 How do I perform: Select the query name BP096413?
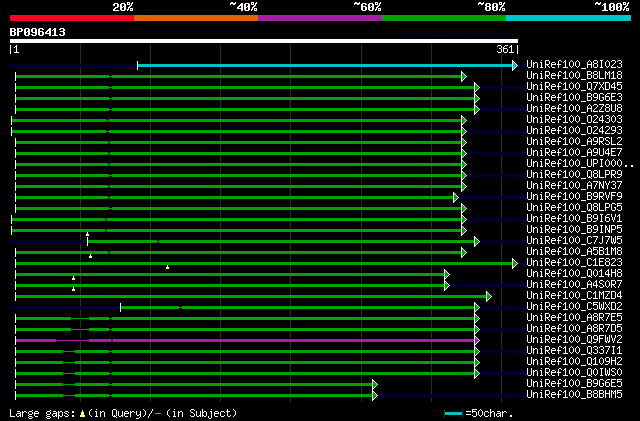coord(38,32)
